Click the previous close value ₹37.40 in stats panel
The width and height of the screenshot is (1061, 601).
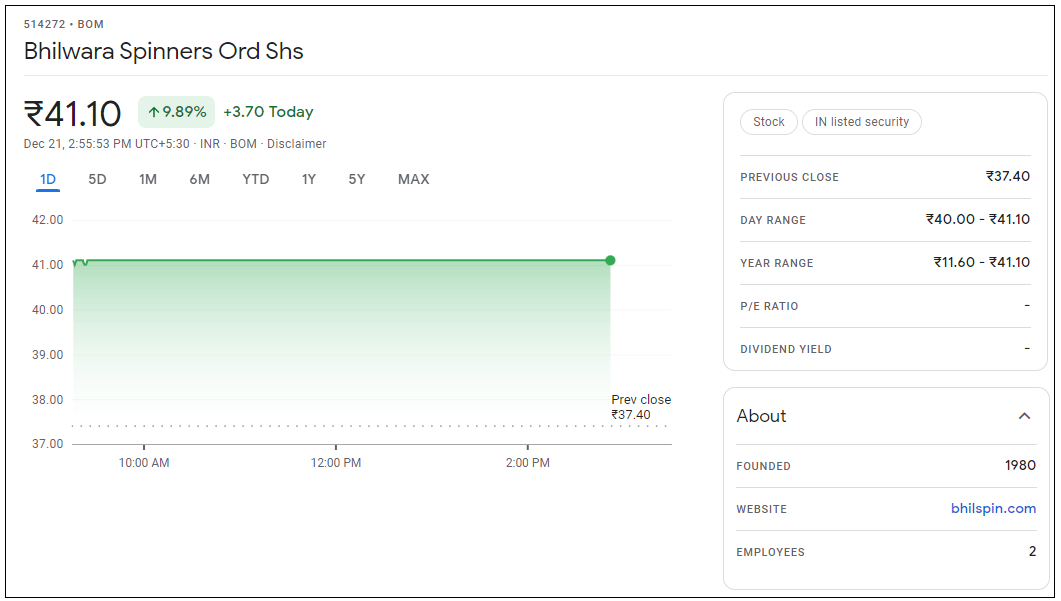(x=1008, y=177)
